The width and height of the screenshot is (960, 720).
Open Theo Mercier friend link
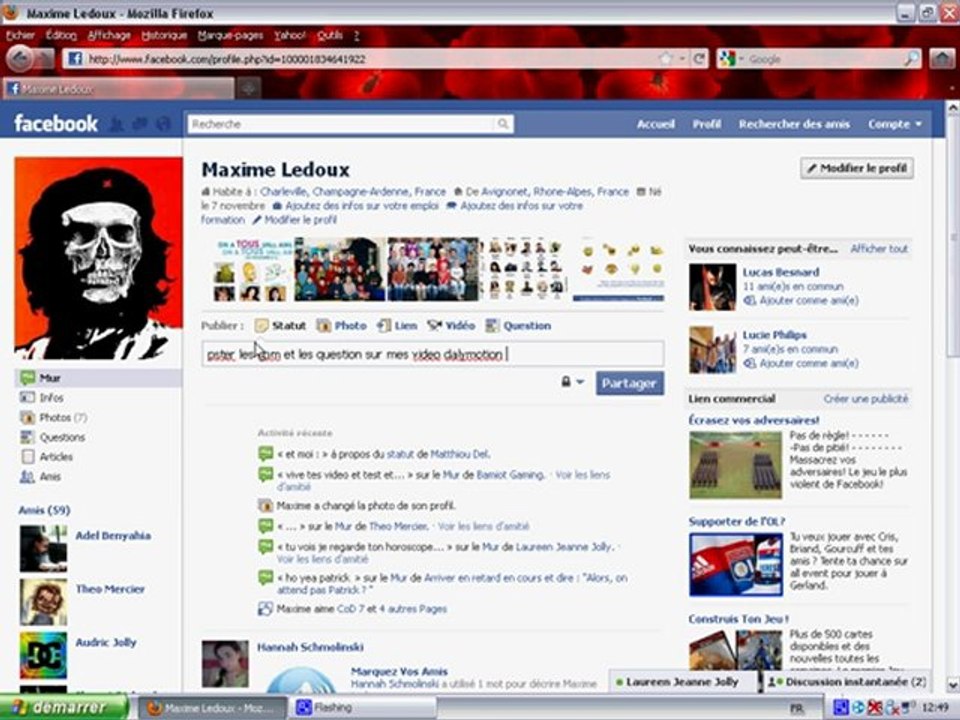[110, 589]
